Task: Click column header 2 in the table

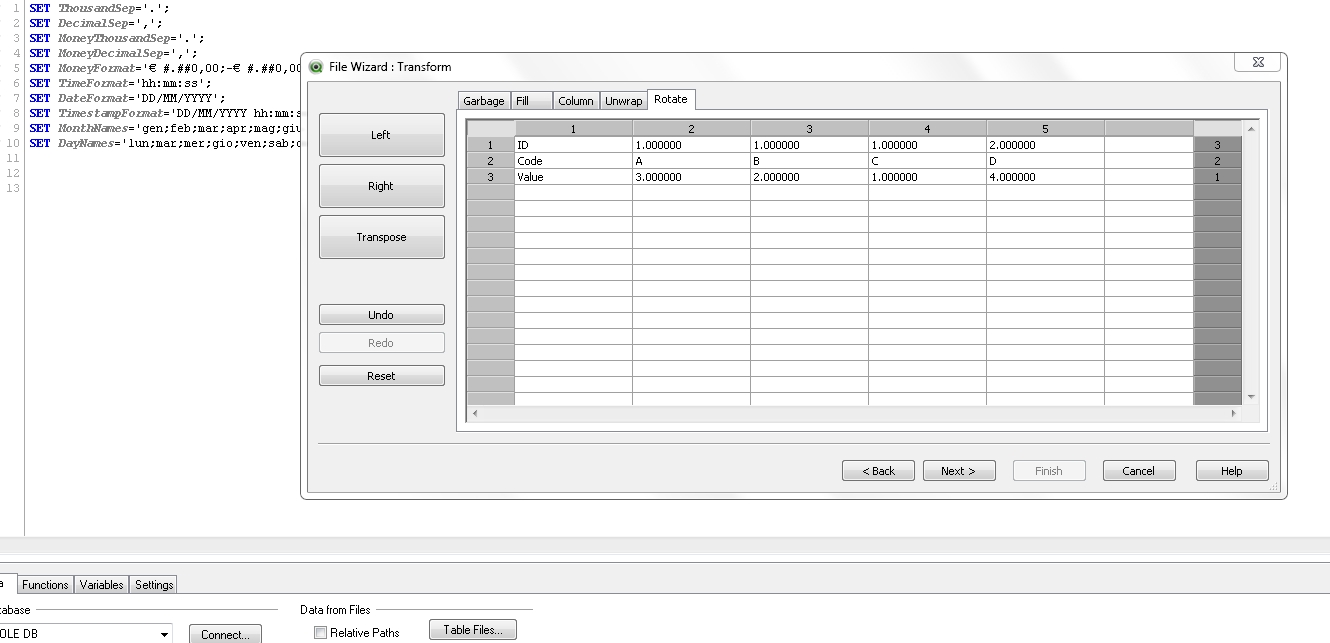Action: (x=691, y=129)
